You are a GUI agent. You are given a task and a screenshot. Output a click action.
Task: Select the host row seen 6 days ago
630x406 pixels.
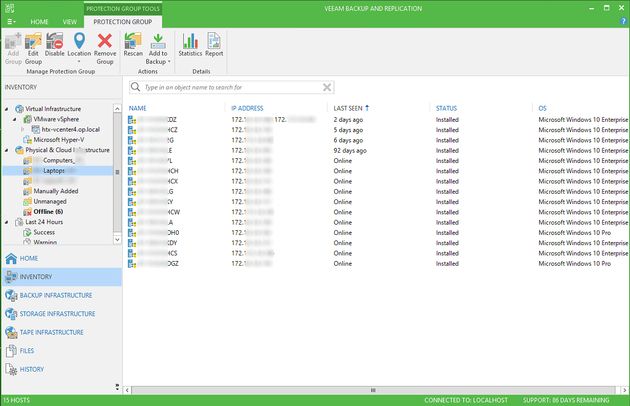[x=378, y=140]
